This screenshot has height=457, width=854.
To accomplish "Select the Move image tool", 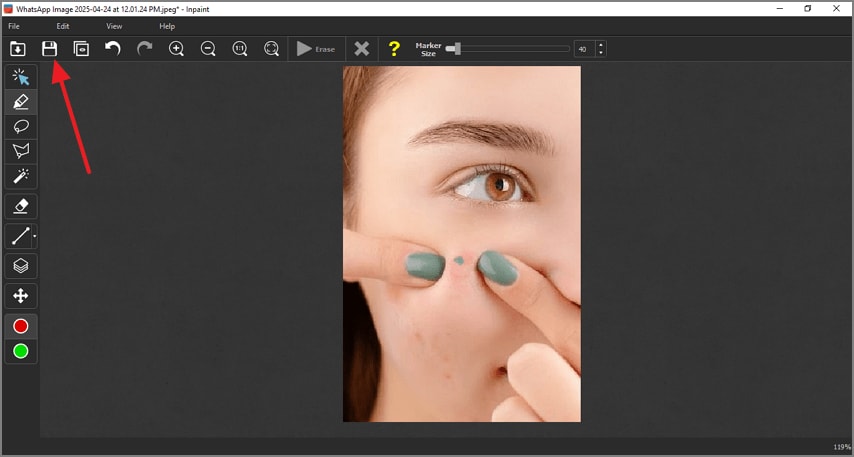I will pos(21,296).
